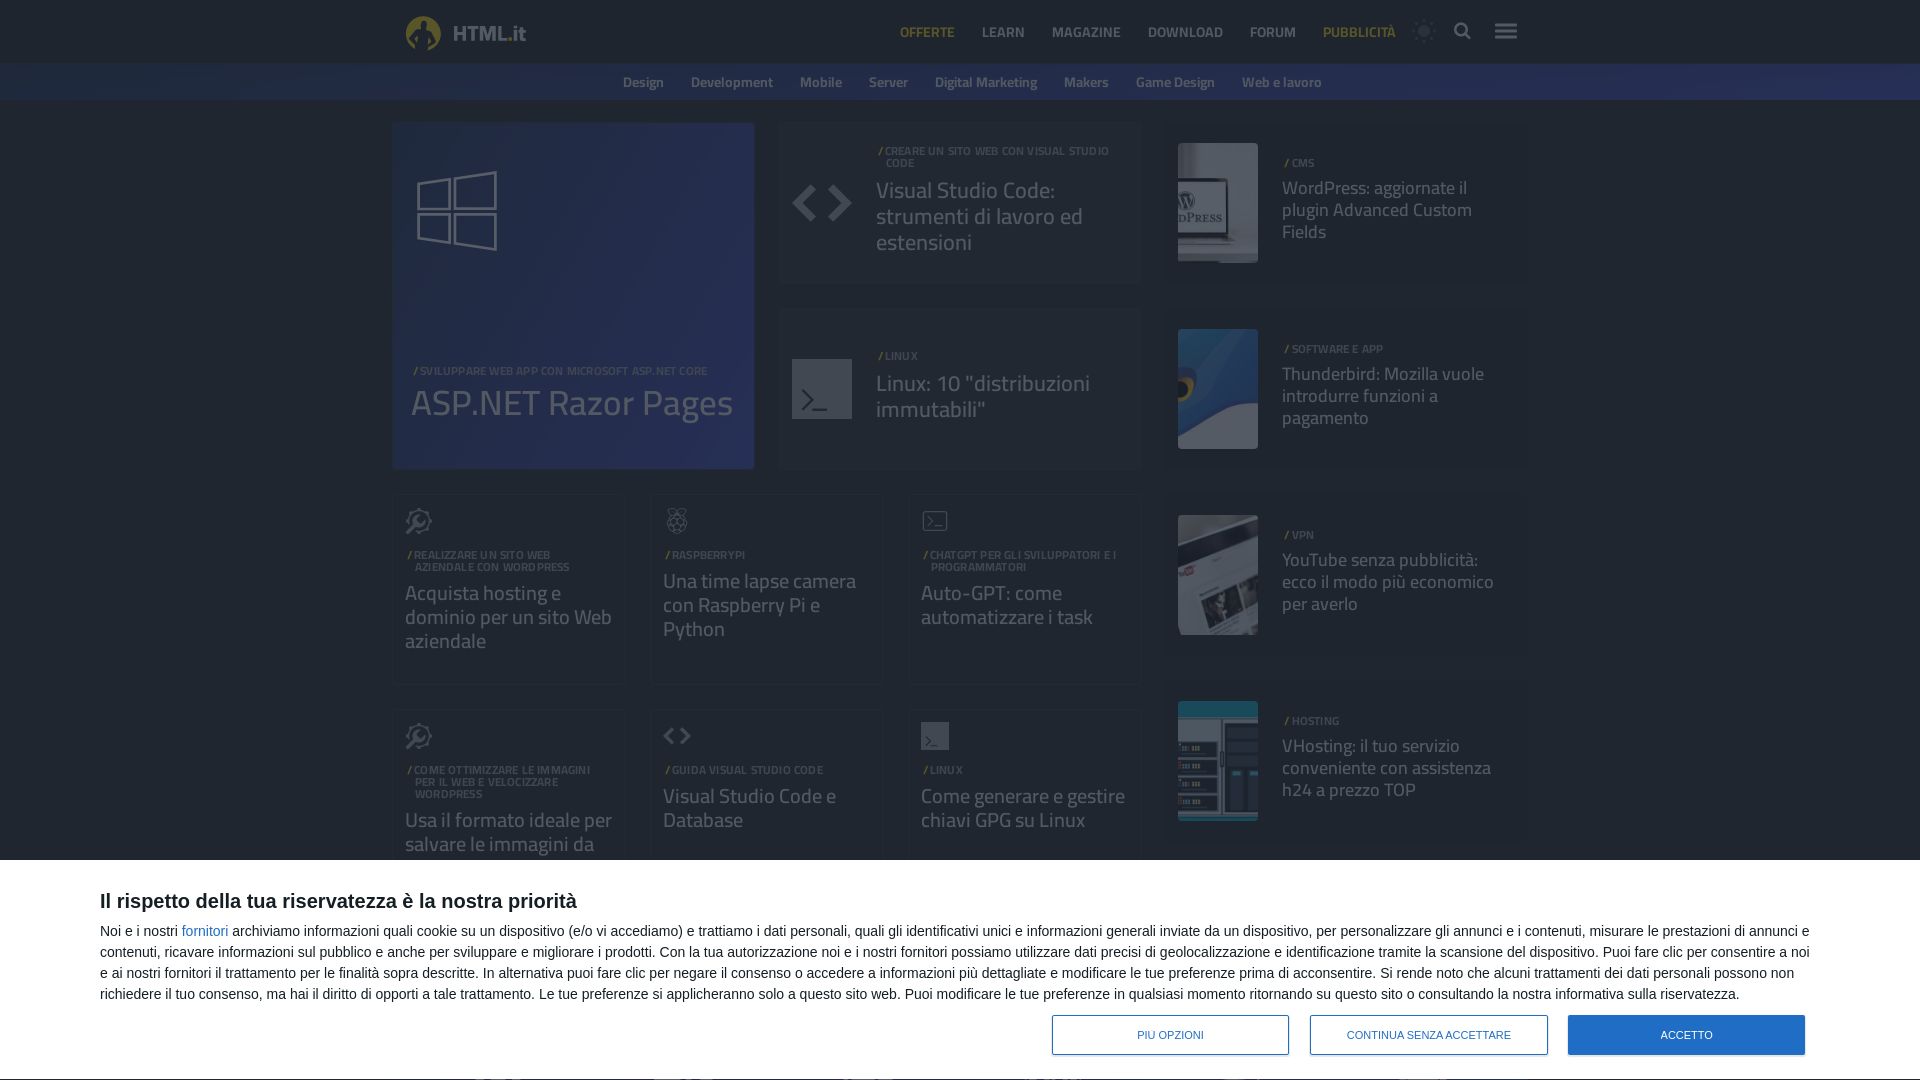Open the LEARN menu item
The height and width of the screenshot is (1080, 1920).
coord(1003,32)
